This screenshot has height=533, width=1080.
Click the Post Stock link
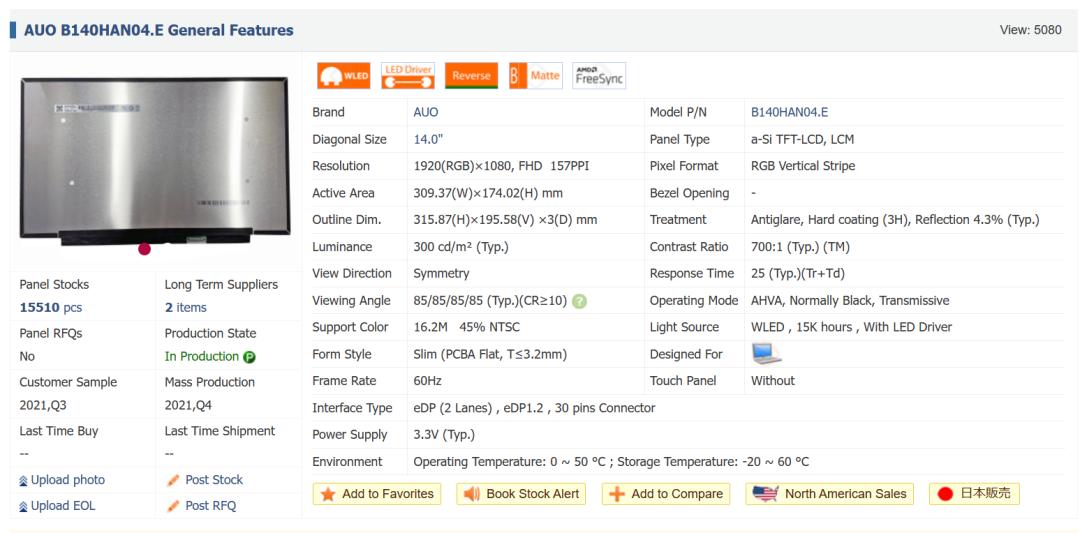(214, 480)
